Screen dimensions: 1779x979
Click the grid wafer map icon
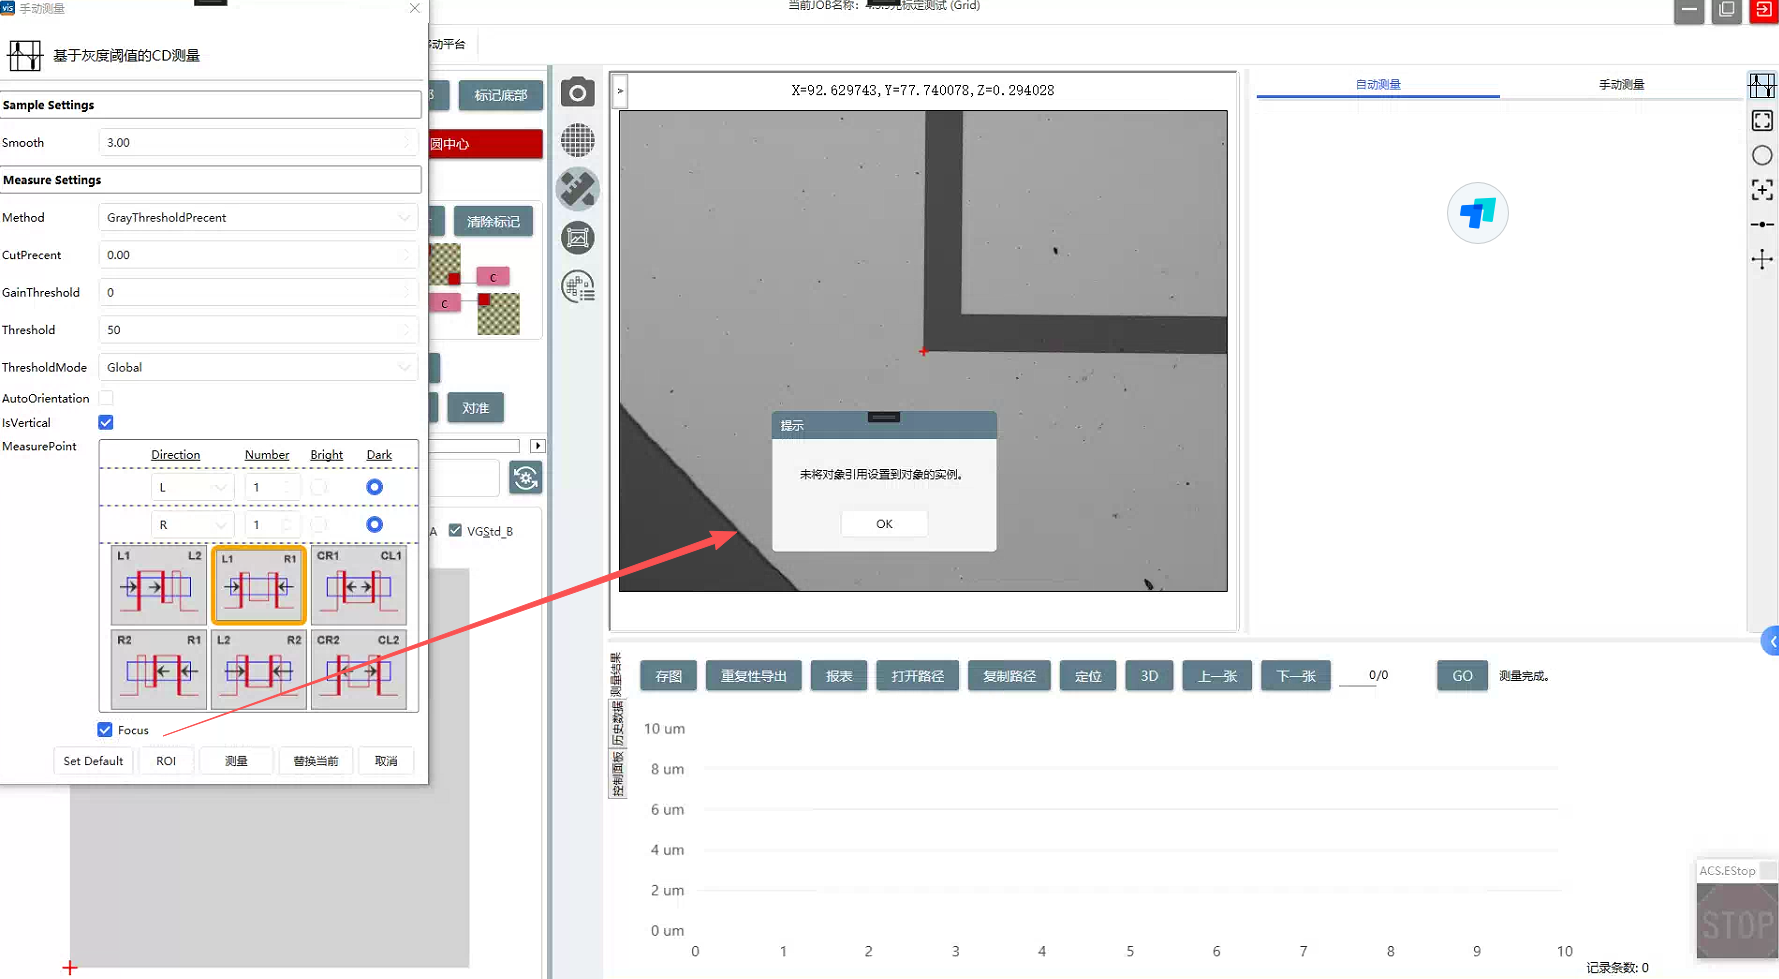coord(577,140)
